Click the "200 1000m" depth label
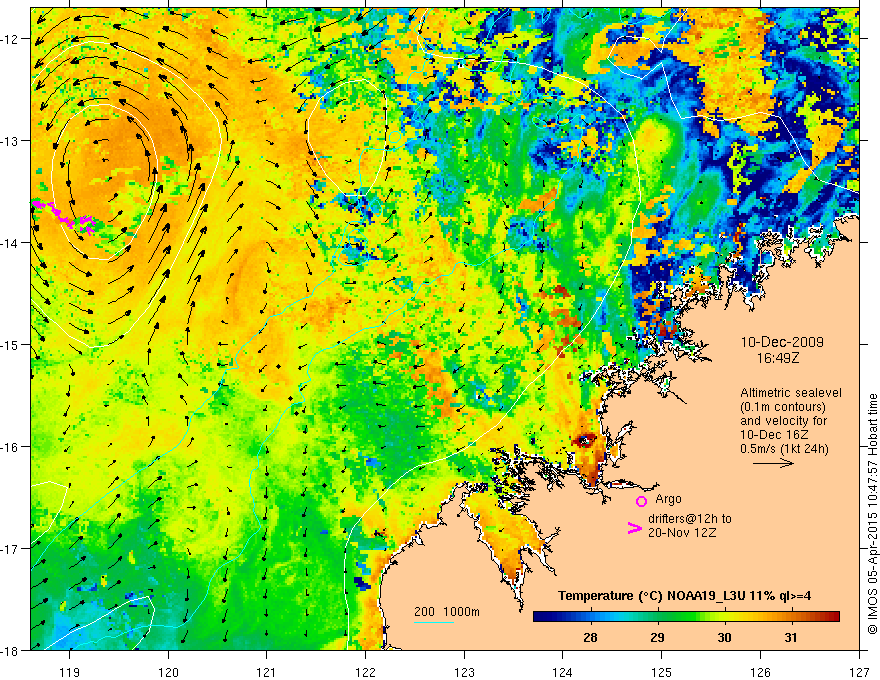This screenshot has width=880, height=680. point(447,612)
